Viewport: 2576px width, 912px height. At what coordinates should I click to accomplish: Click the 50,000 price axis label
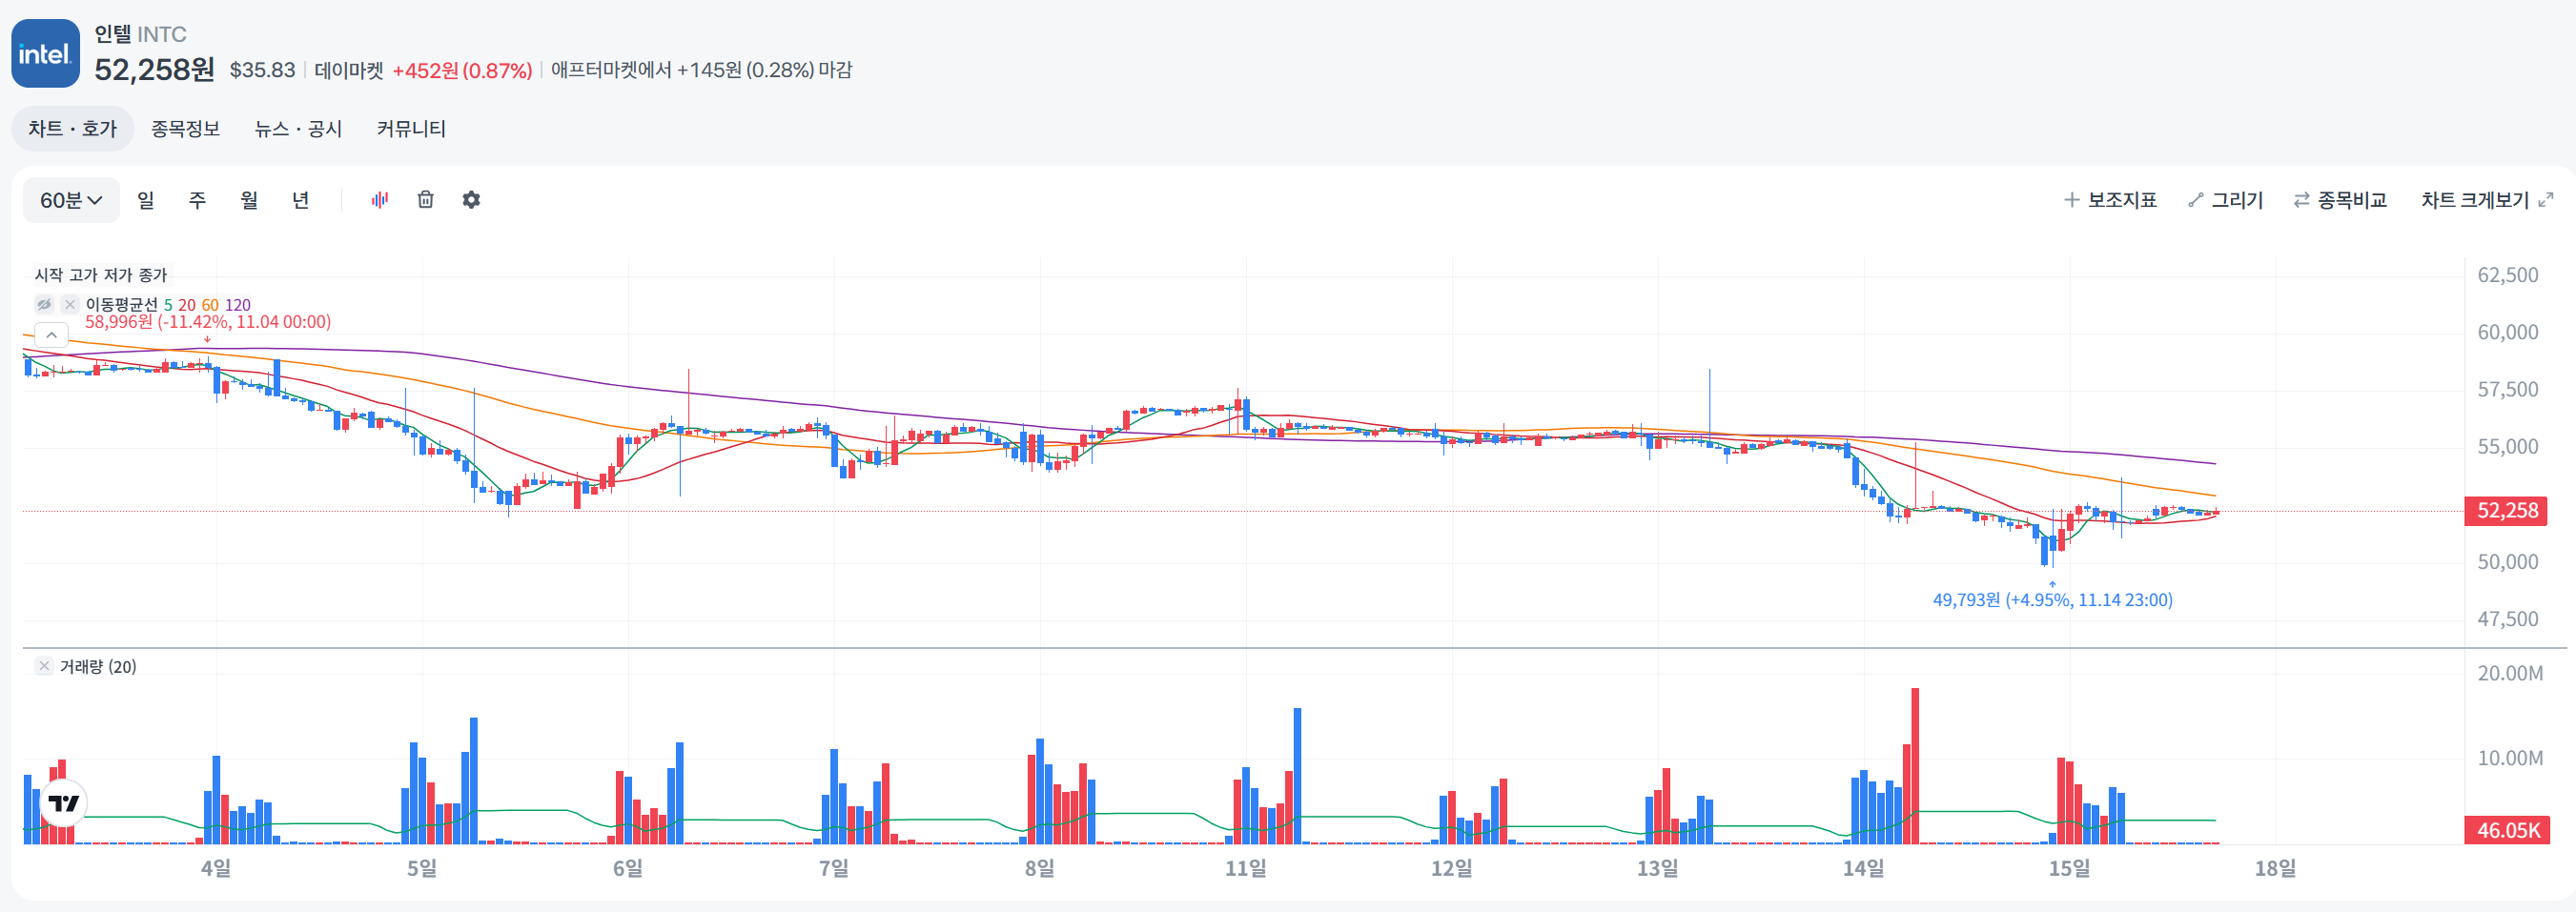click(x=2508, y=562)
